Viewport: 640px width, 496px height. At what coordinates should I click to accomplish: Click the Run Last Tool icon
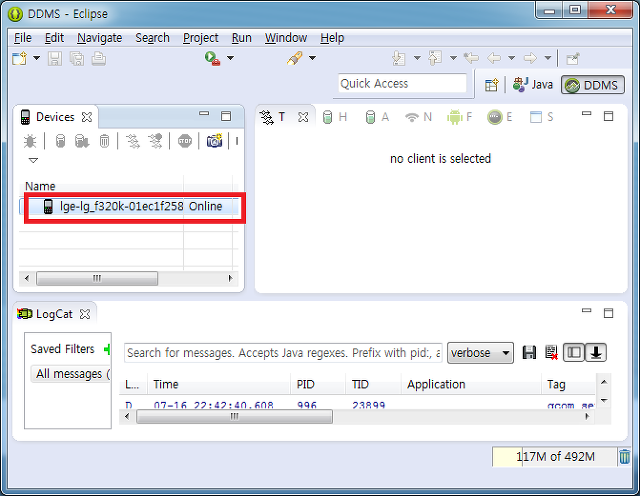pos(212,58)
